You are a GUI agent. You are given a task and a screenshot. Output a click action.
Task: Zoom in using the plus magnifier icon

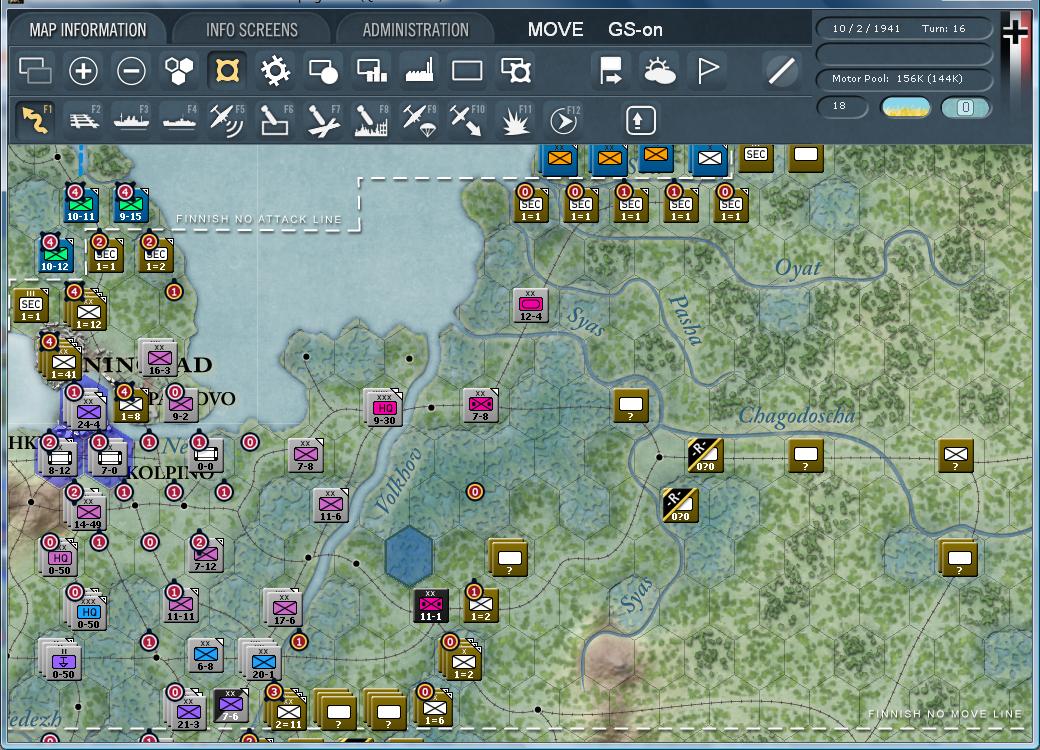(84, 70)
